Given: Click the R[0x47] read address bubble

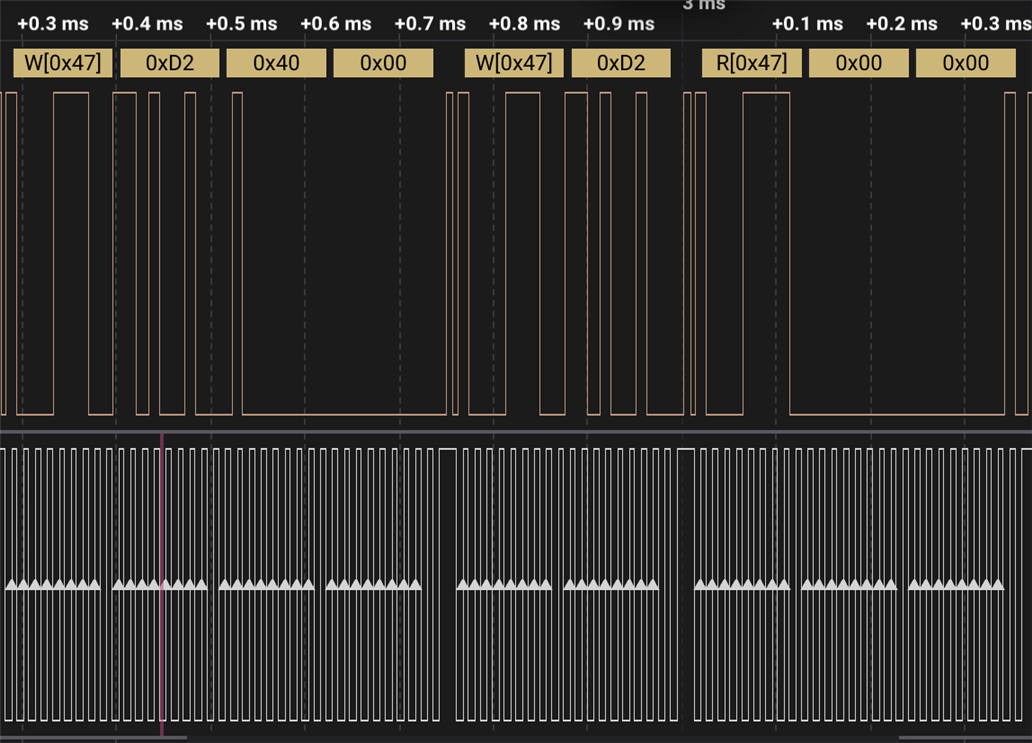Looking at the screenshot, I should pos(752,63).
